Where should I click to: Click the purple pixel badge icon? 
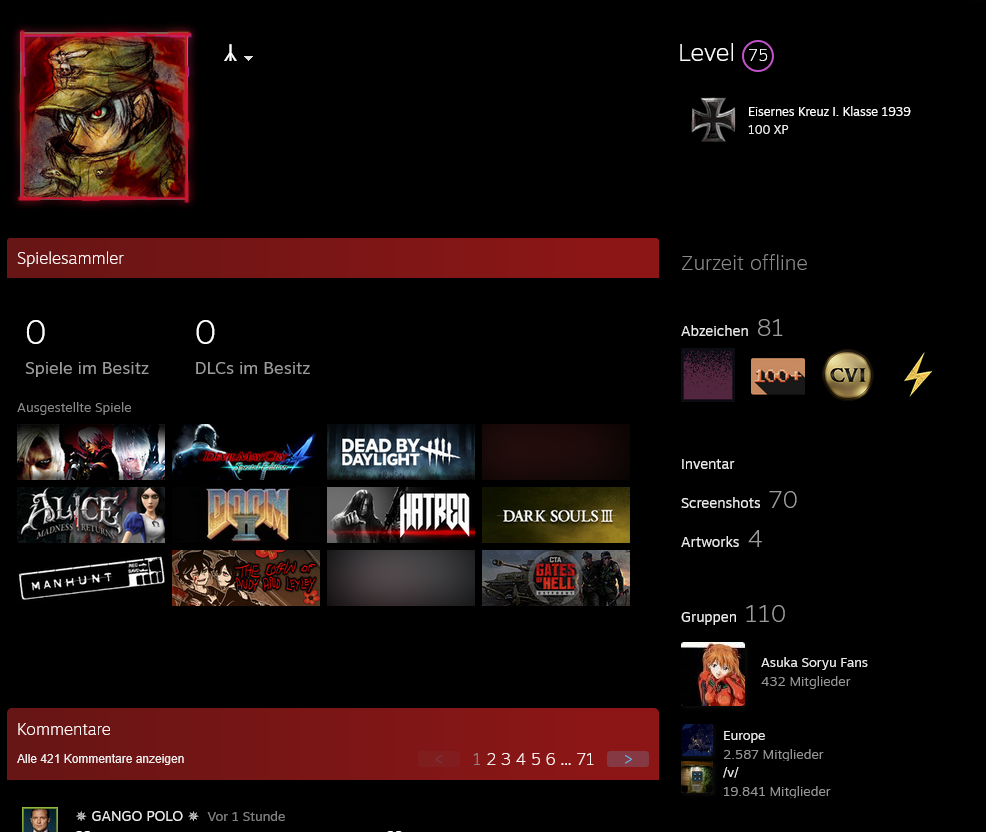[x=708, y=375]
